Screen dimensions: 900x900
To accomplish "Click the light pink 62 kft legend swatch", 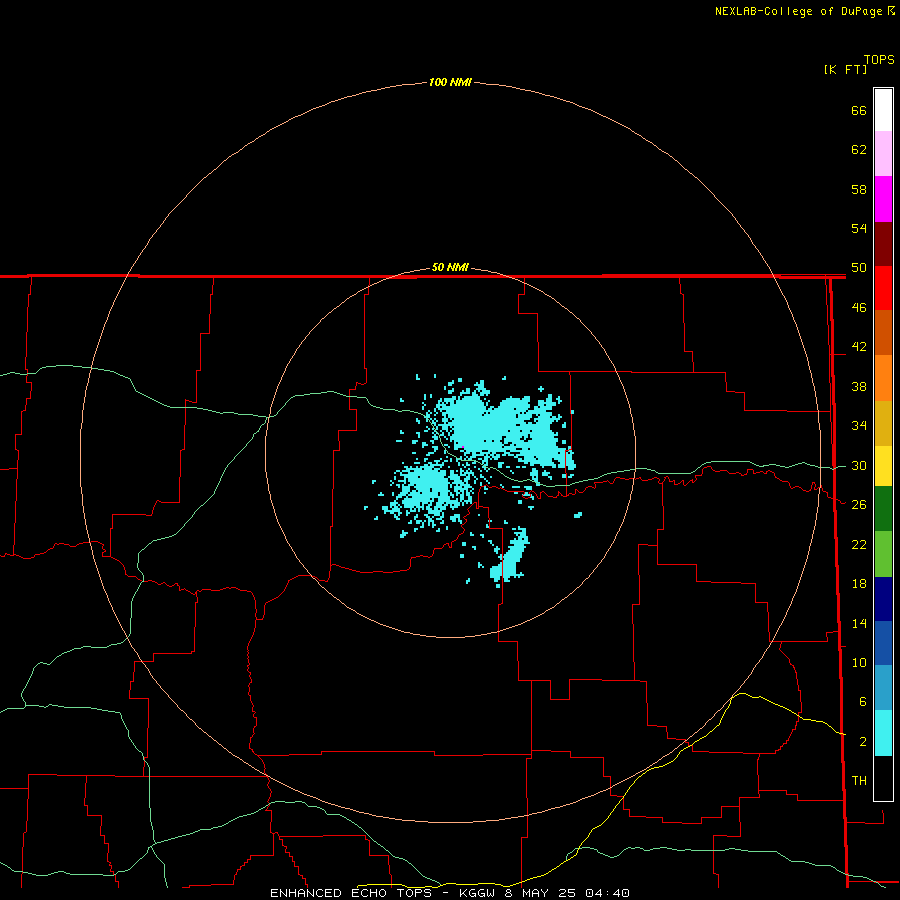I will tap(883, 154).
